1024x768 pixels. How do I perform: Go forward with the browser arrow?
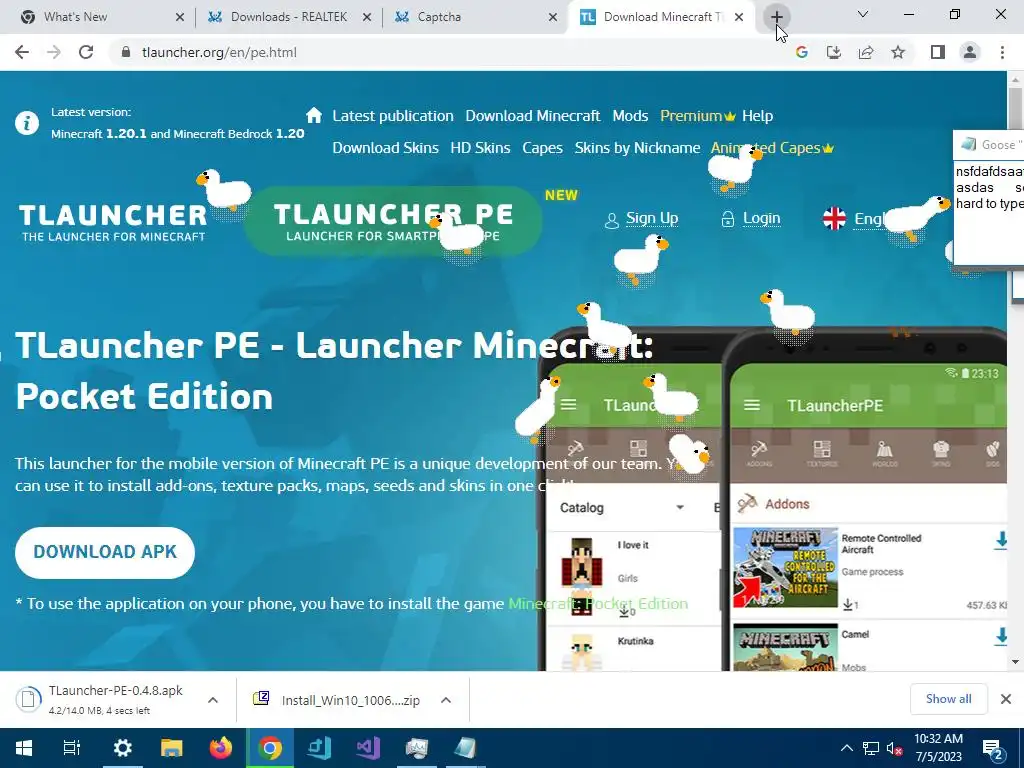click(54, 52)
